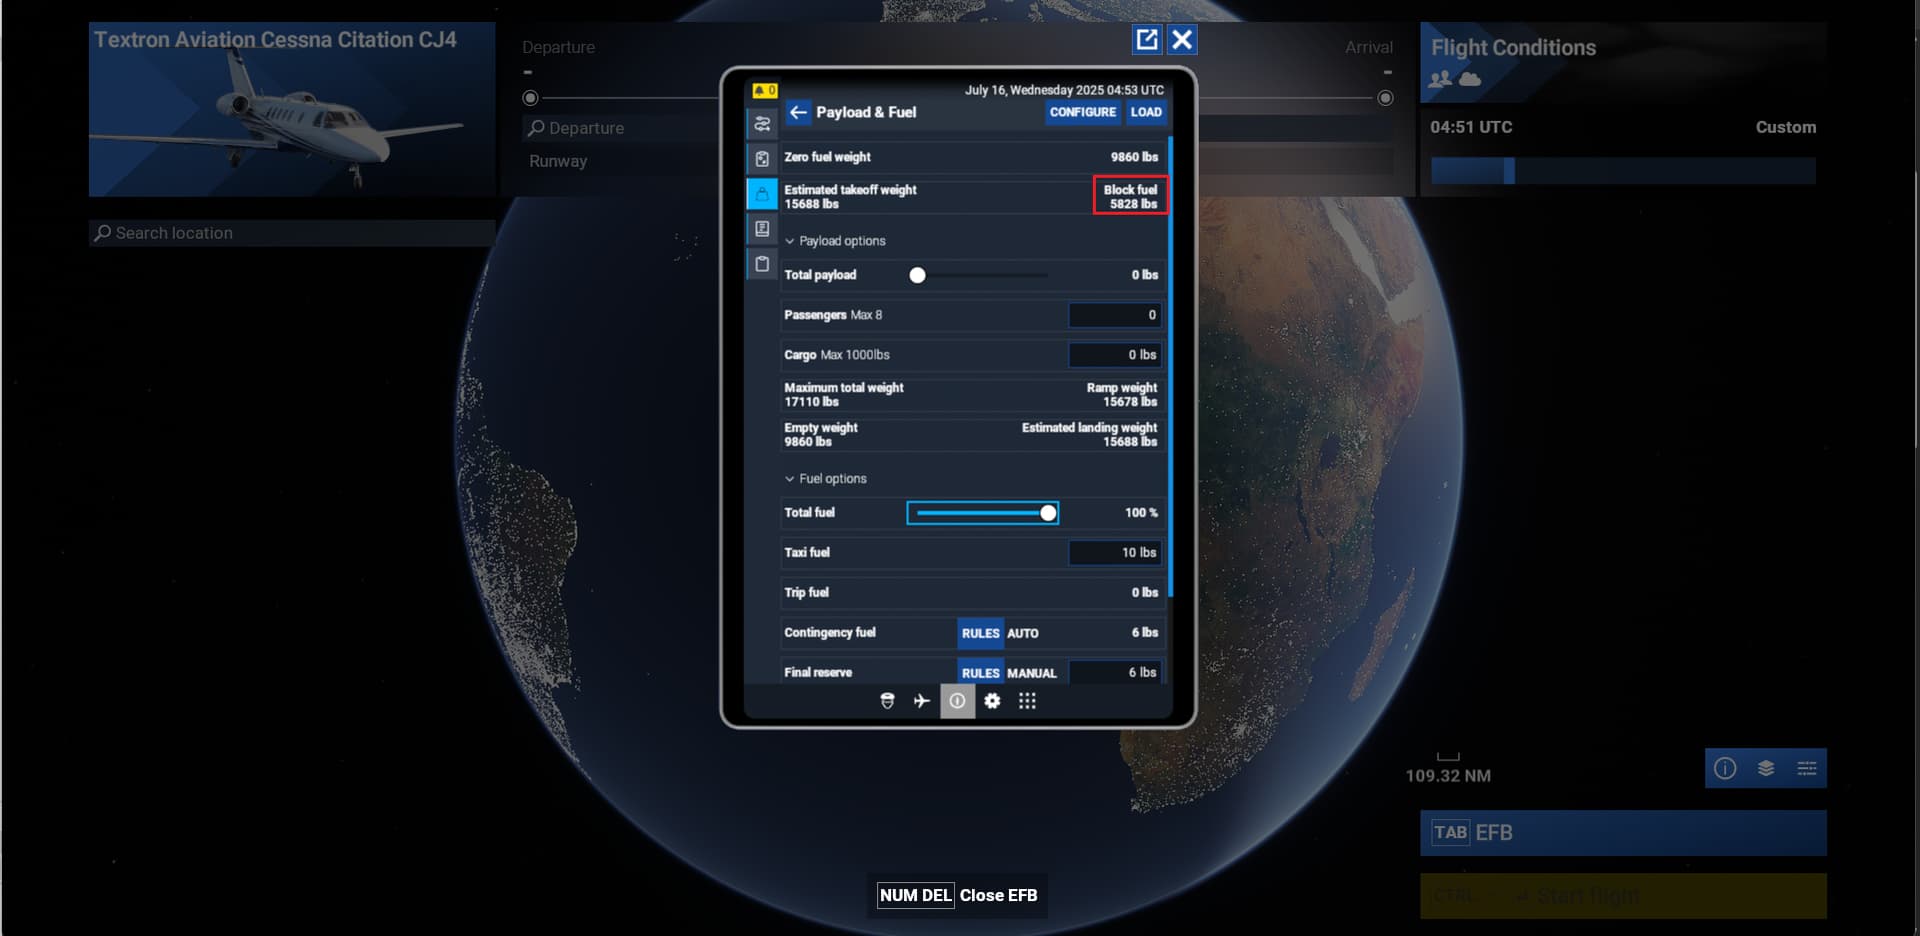
Task: Click the Maximum total weight 17110 lbs text
Action: 844,394
